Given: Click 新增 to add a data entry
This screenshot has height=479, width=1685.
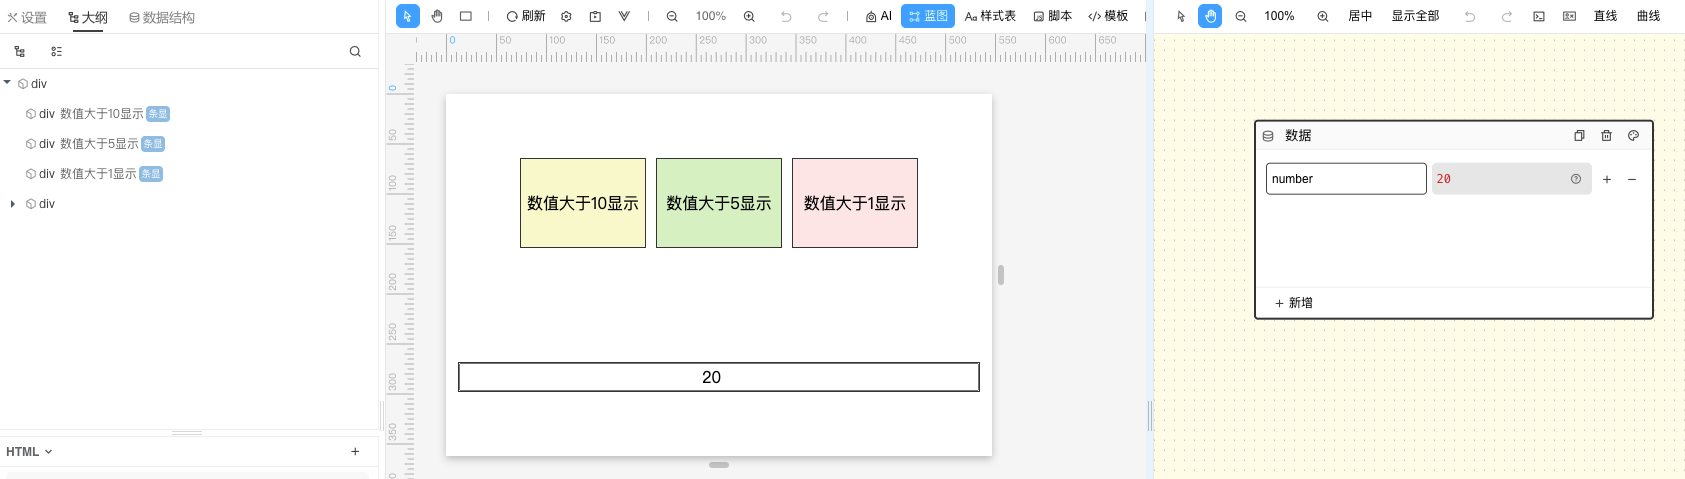Looking at the screenshot, I should 1294,303.
